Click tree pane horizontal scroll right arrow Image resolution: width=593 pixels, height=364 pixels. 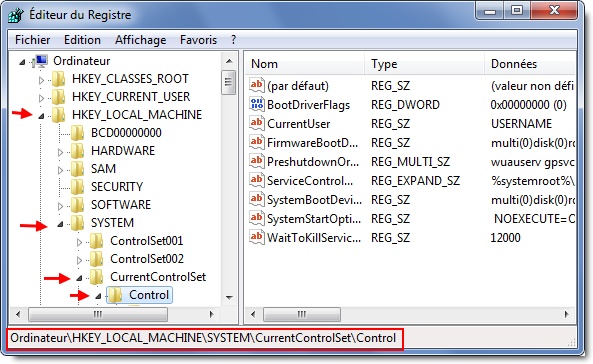pos(212,314)
